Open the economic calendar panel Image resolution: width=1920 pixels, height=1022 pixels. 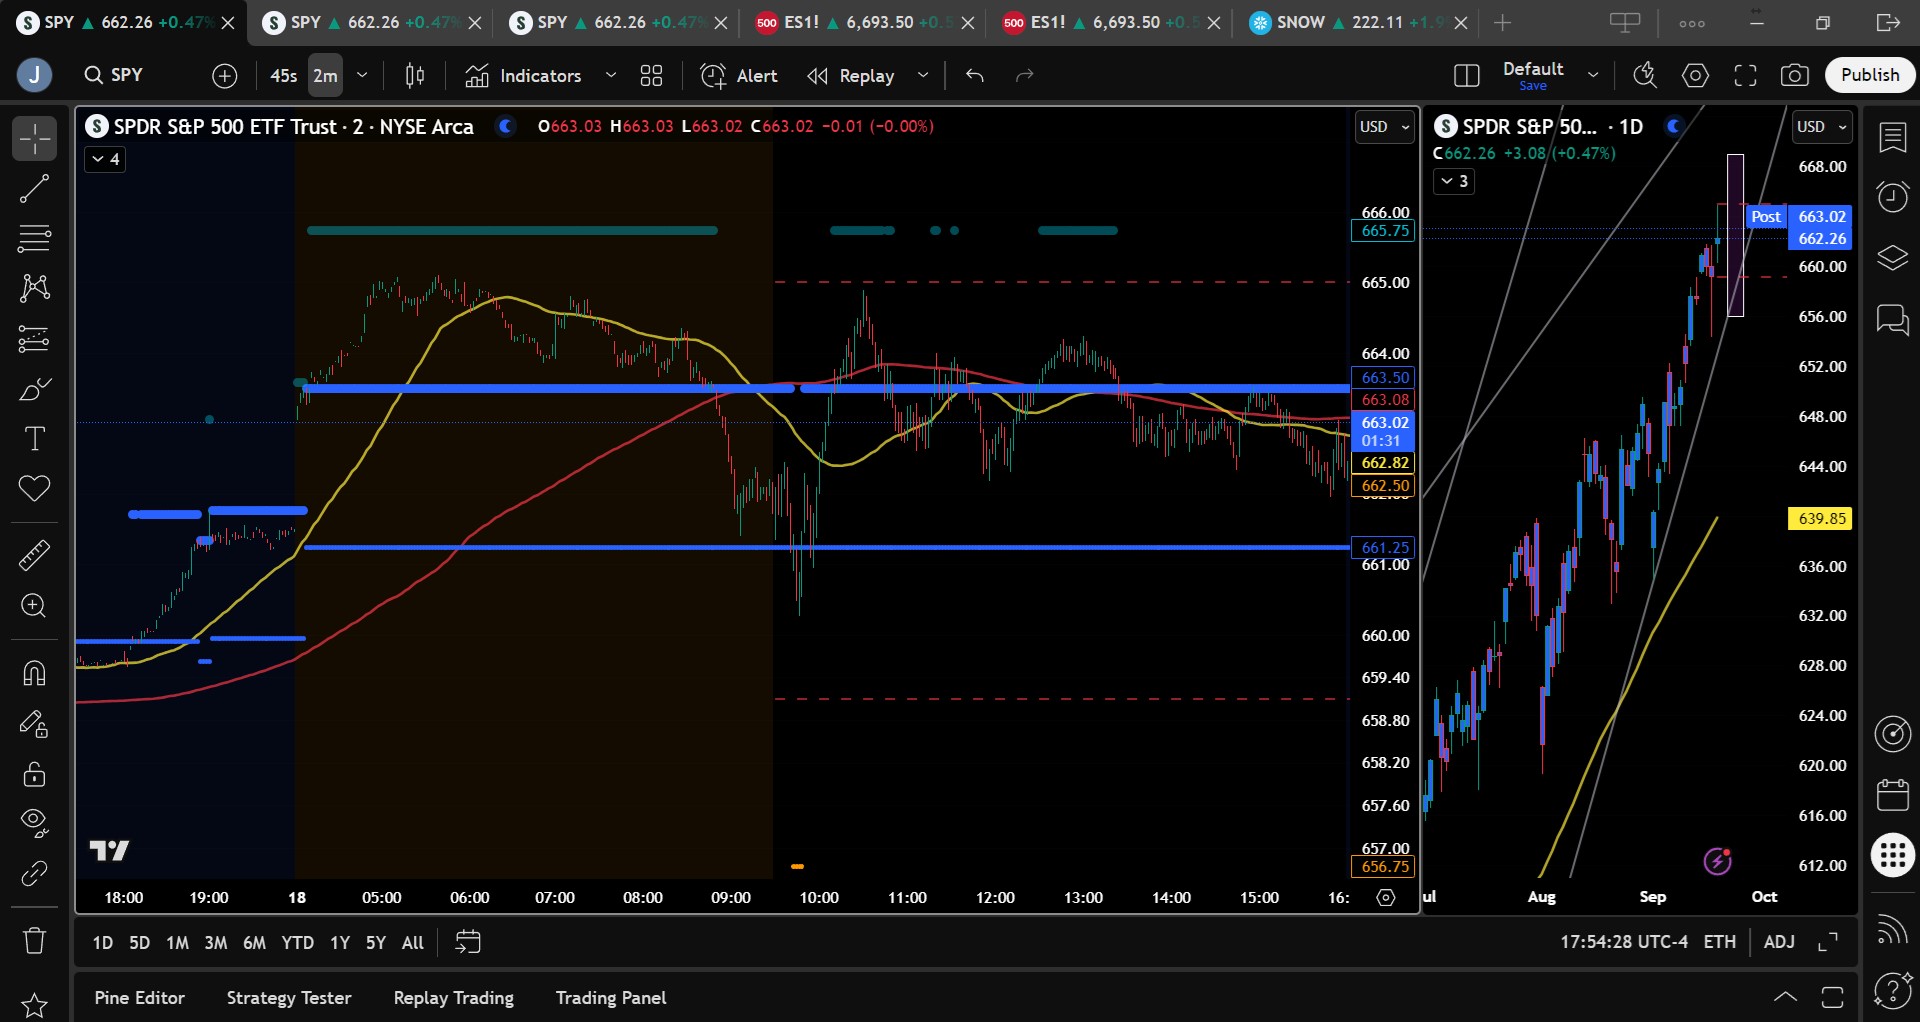(1892, 795)
